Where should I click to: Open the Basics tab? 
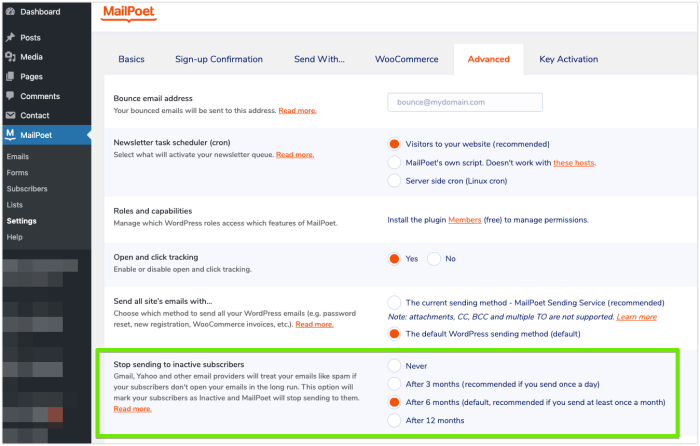[131, 59]
